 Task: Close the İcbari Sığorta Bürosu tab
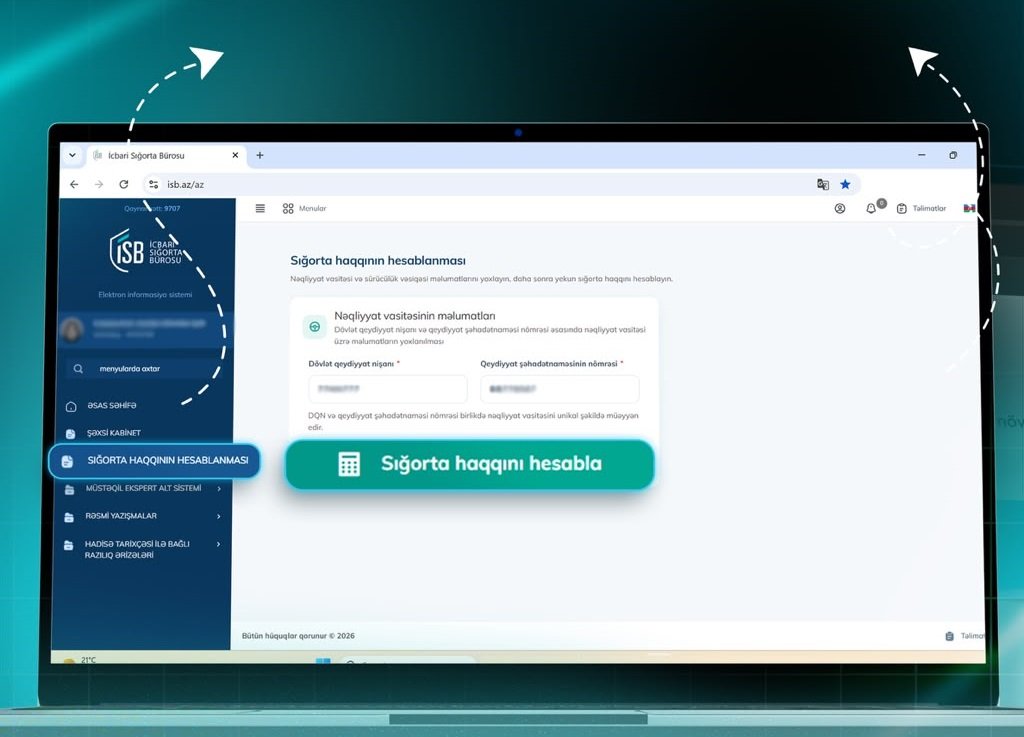[x=235, y=155]
